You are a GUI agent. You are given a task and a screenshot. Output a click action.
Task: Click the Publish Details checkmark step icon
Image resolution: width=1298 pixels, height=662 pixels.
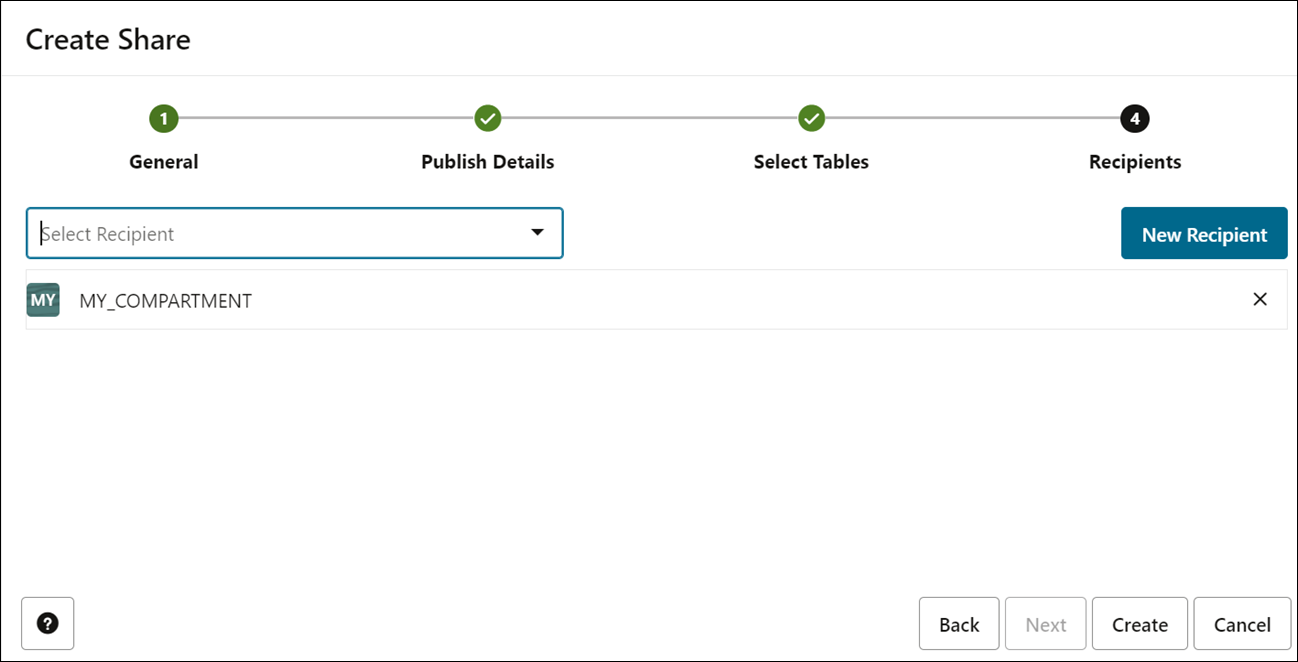(487, 119)
